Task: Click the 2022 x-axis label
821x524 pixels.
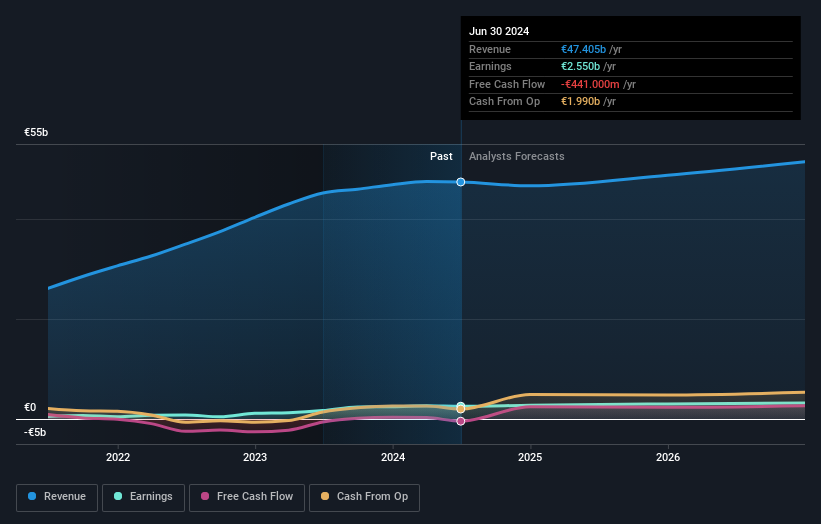Action: (x=118, y=457)
